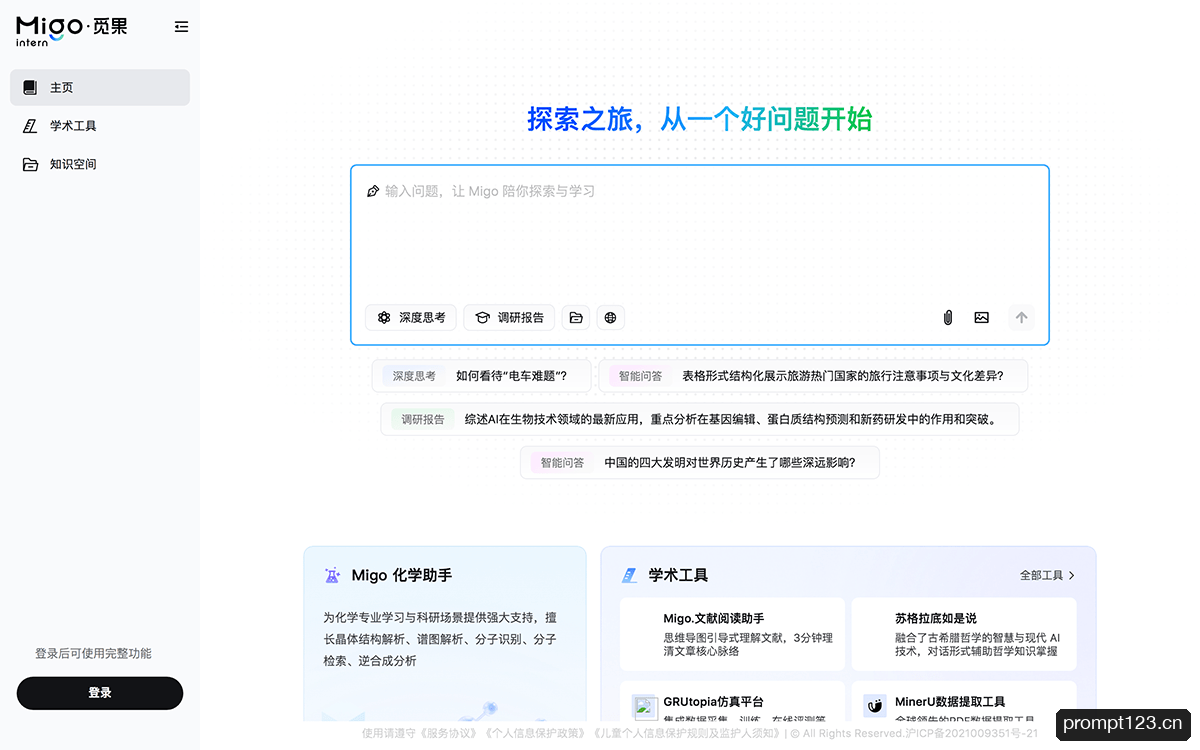Toggle 调研报告 mode
Image resolution: width=1200 pixels, height=750 pixels.
(x=509, y=317)
